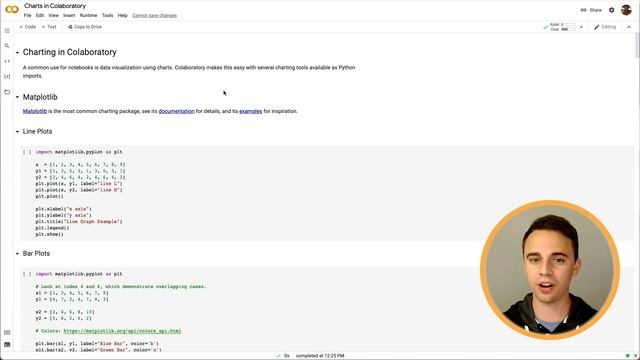Click the Share button
The height and width of the screenshot is (360, 640).
click(591, 10)
